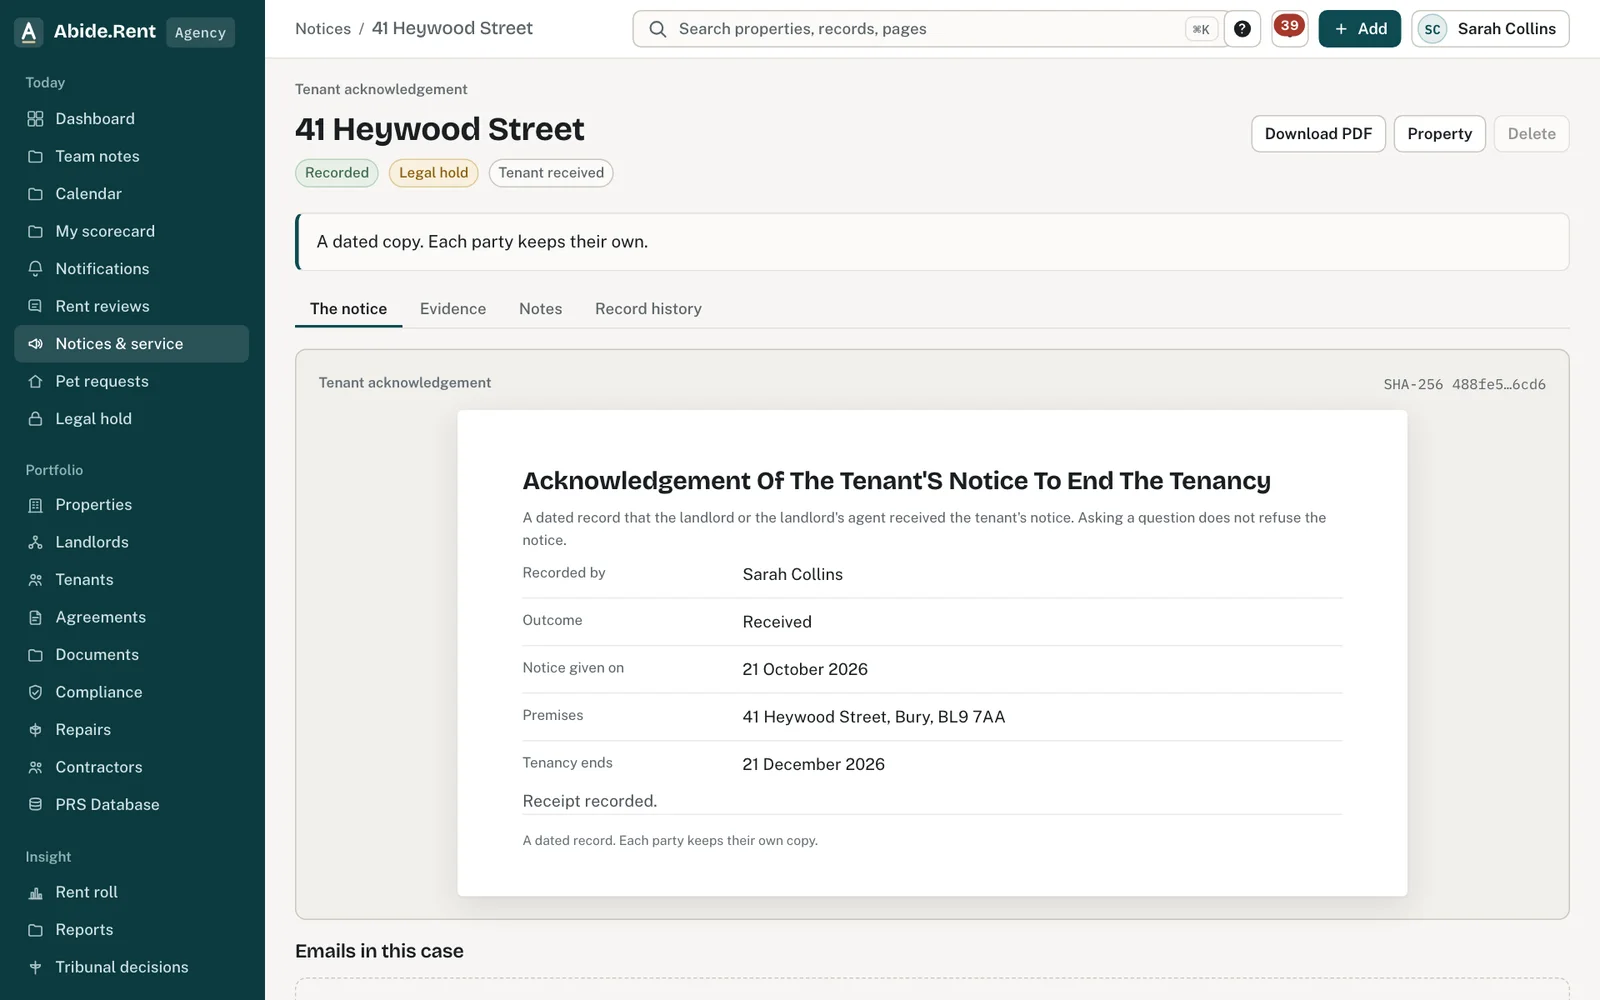Click the Team notes folder icon
This screenshot has width=1600, height=1000.
pos(35,156)
